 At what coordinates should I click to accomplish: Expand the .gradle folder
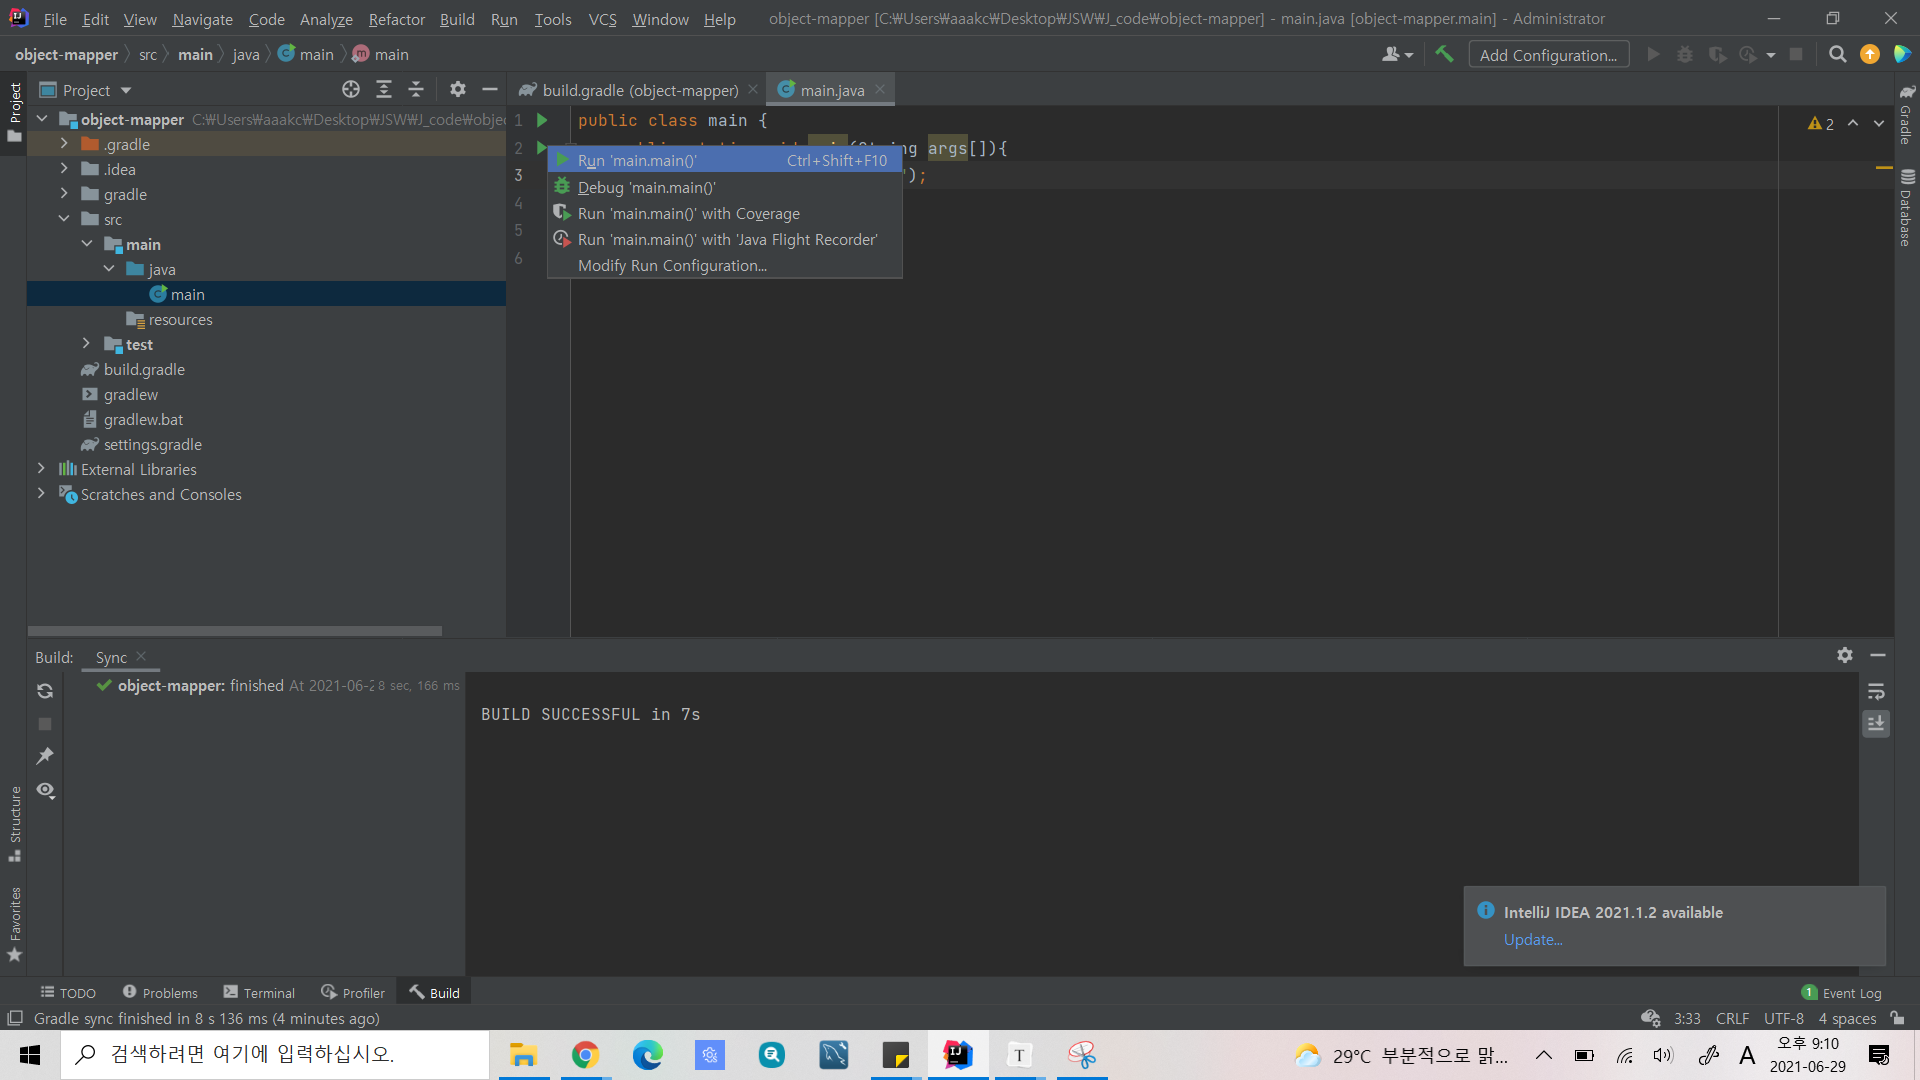(x=64, y=144)
